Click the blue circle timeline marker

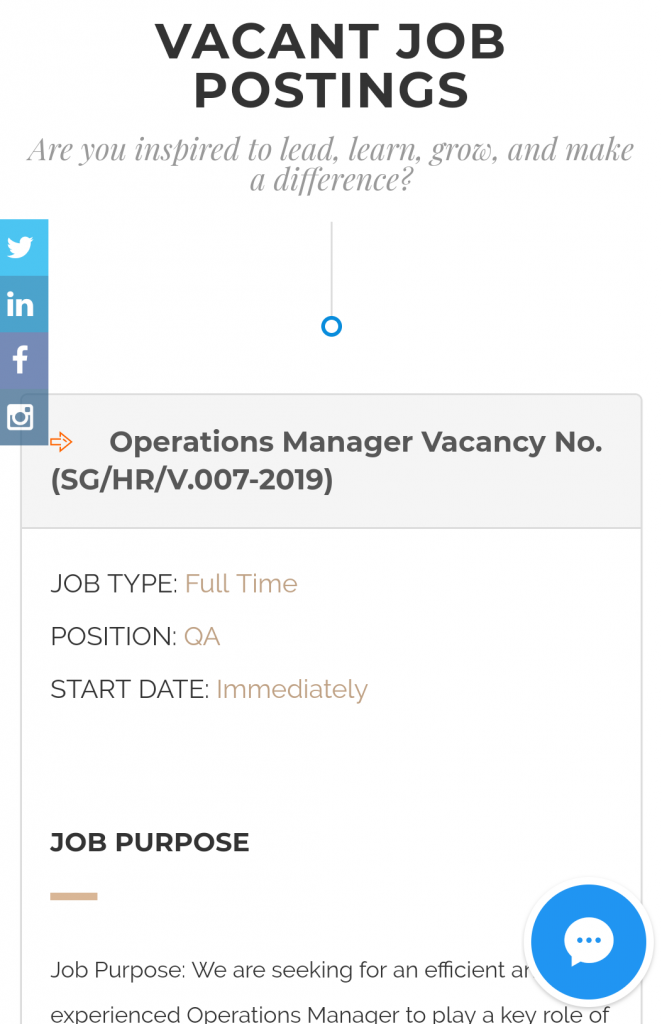[332, 327]
